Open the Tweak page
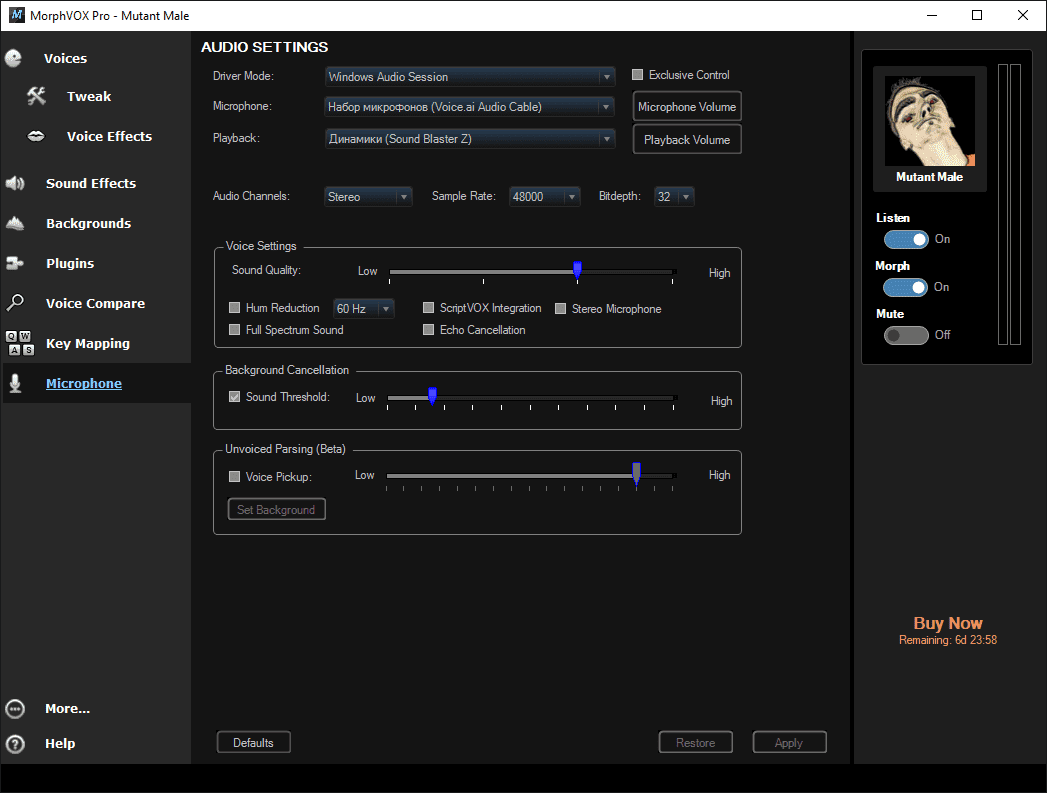Image resolution: width=1047 pixels, height=793 pixels. click(x=89, y=96)
